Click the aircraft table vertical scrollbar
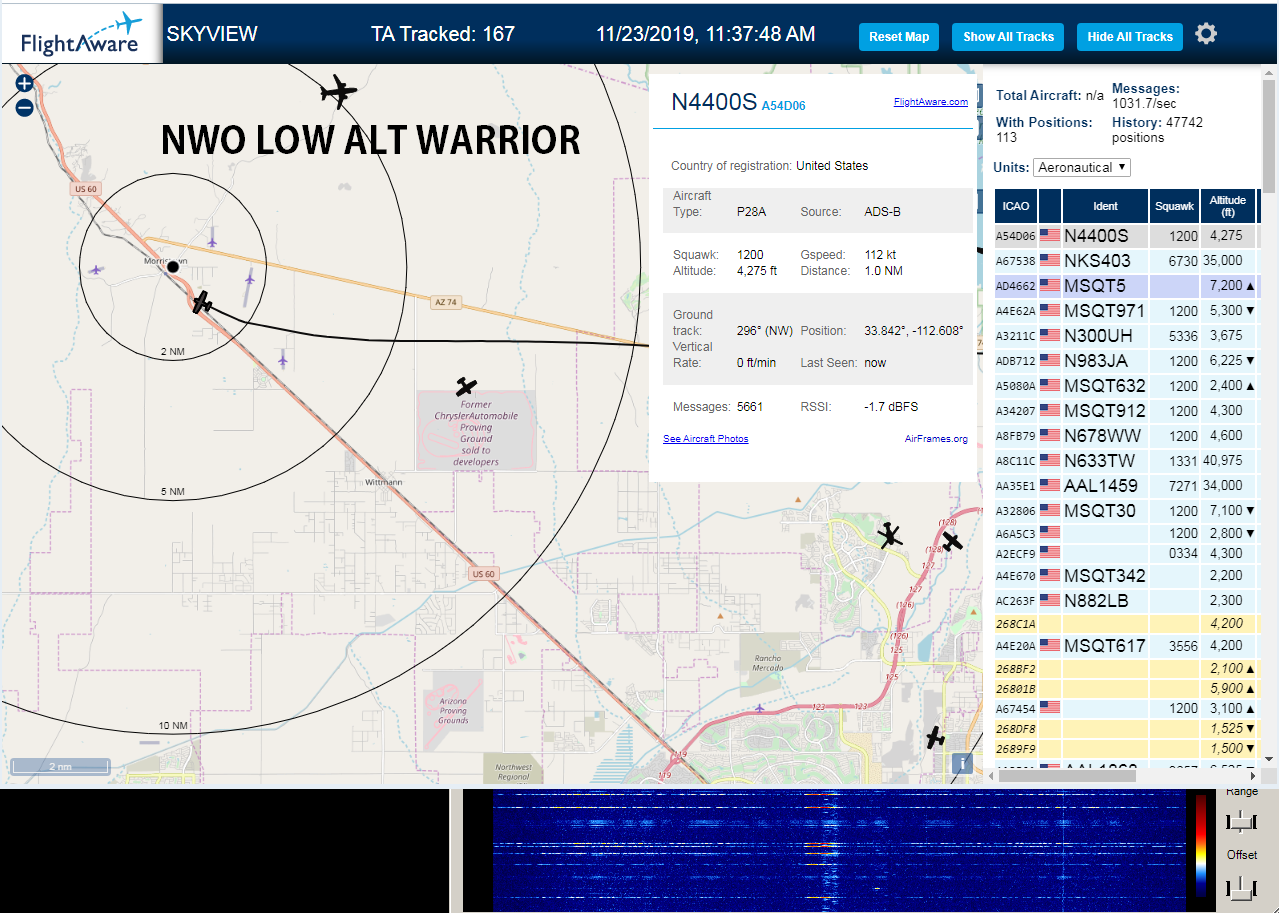 pos(1269,135)
